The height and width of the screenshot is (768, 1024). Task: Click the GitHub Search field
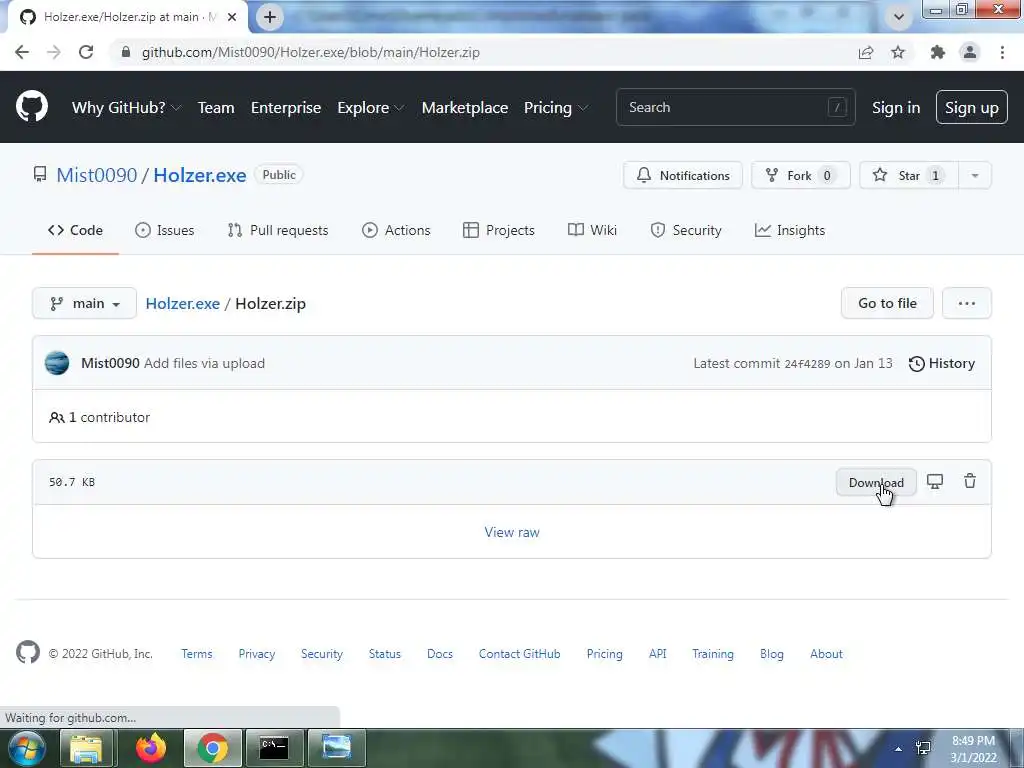(735, 107)
